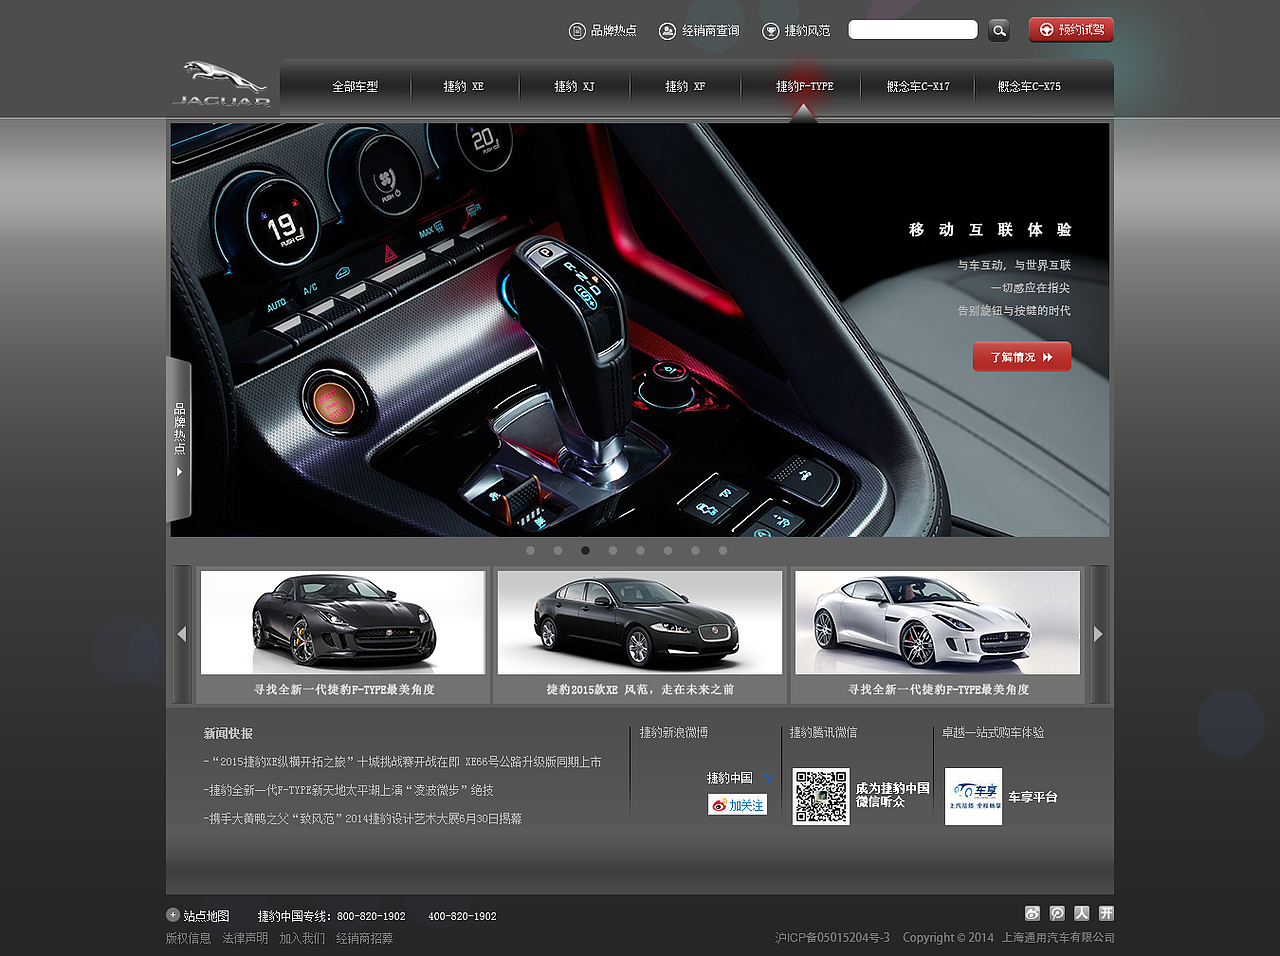Click the 新闻快报 heading
This screenshot has height=956, width=1280.
[228, 733]
